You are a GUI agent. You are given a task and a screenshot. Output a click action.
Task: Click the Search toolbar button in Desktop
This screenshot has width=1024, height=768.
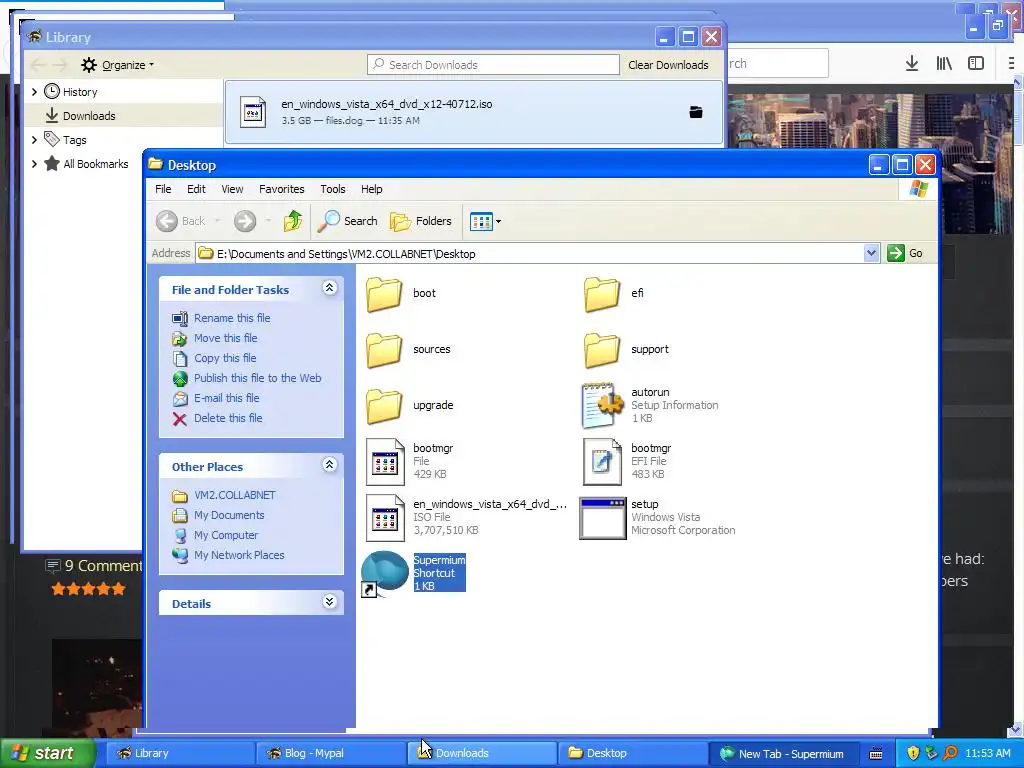pyautogui.click(x=347, y=221)
